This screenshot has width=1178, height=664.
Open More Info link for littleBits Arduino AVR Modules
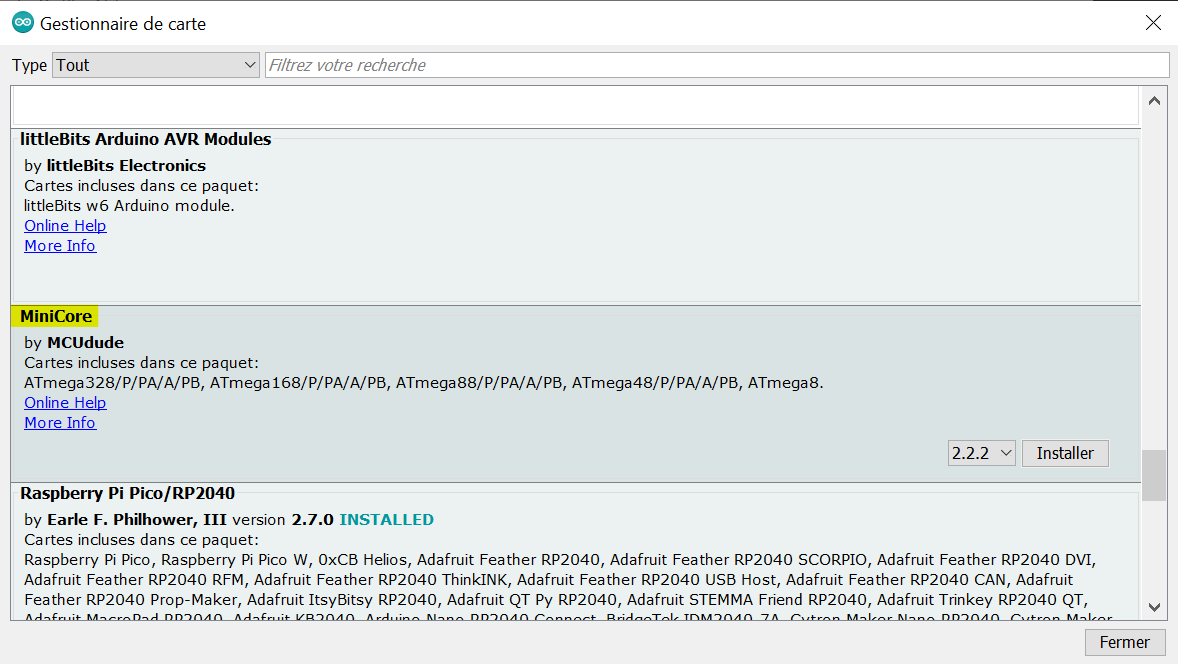click(x=60, y=246)
